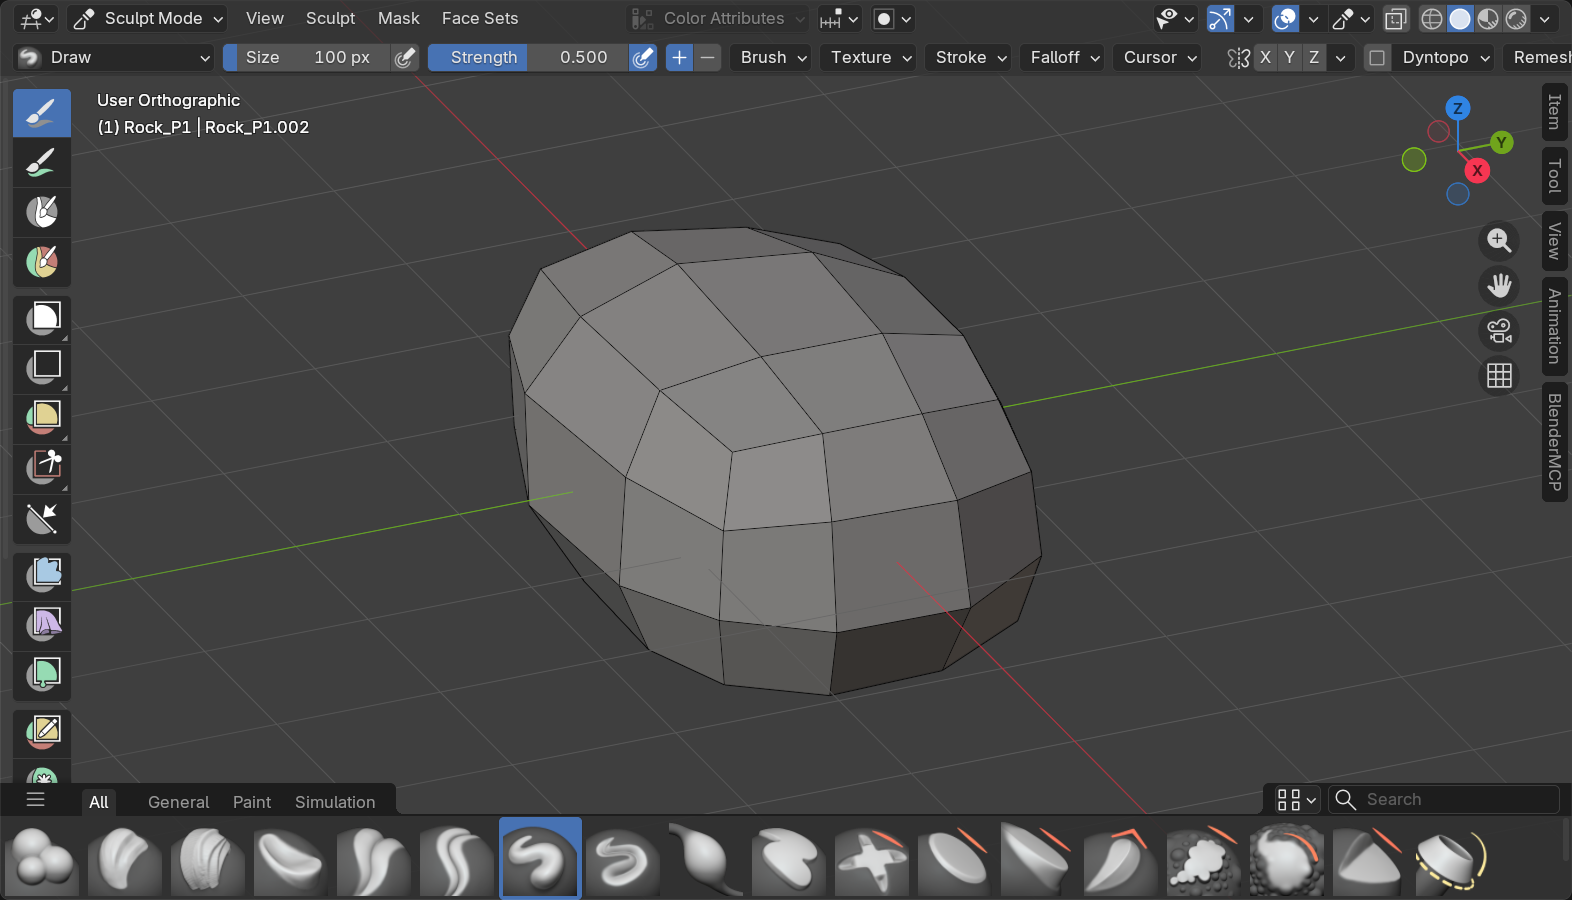Click the Remesh button
1572x900 pixels.
tap(1538, 58)
